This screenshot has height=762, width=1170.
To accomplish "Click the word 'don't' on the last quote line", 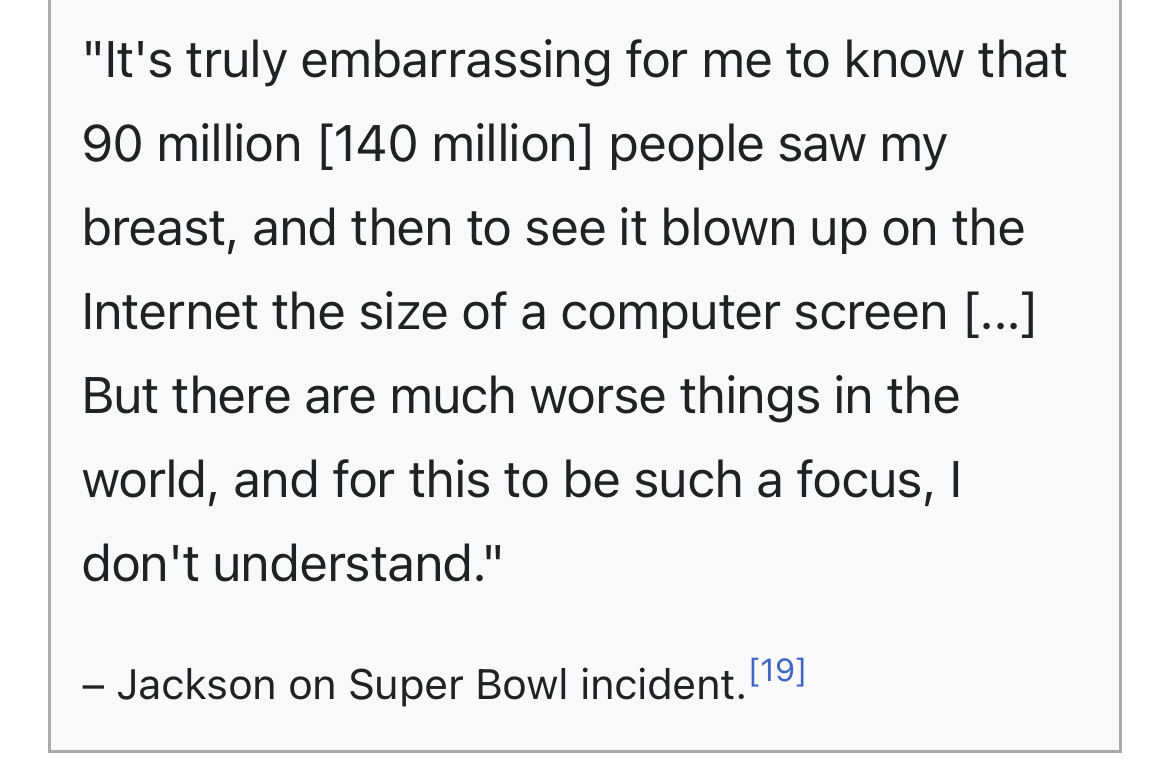I will [140, 563].
